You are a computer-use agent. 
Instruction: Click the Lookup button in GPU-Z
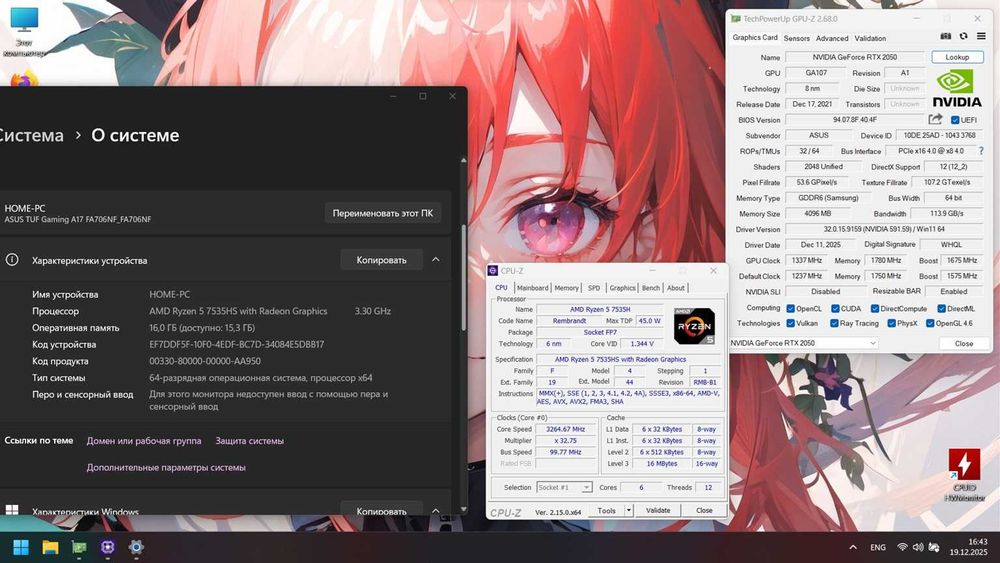(957, 57)
